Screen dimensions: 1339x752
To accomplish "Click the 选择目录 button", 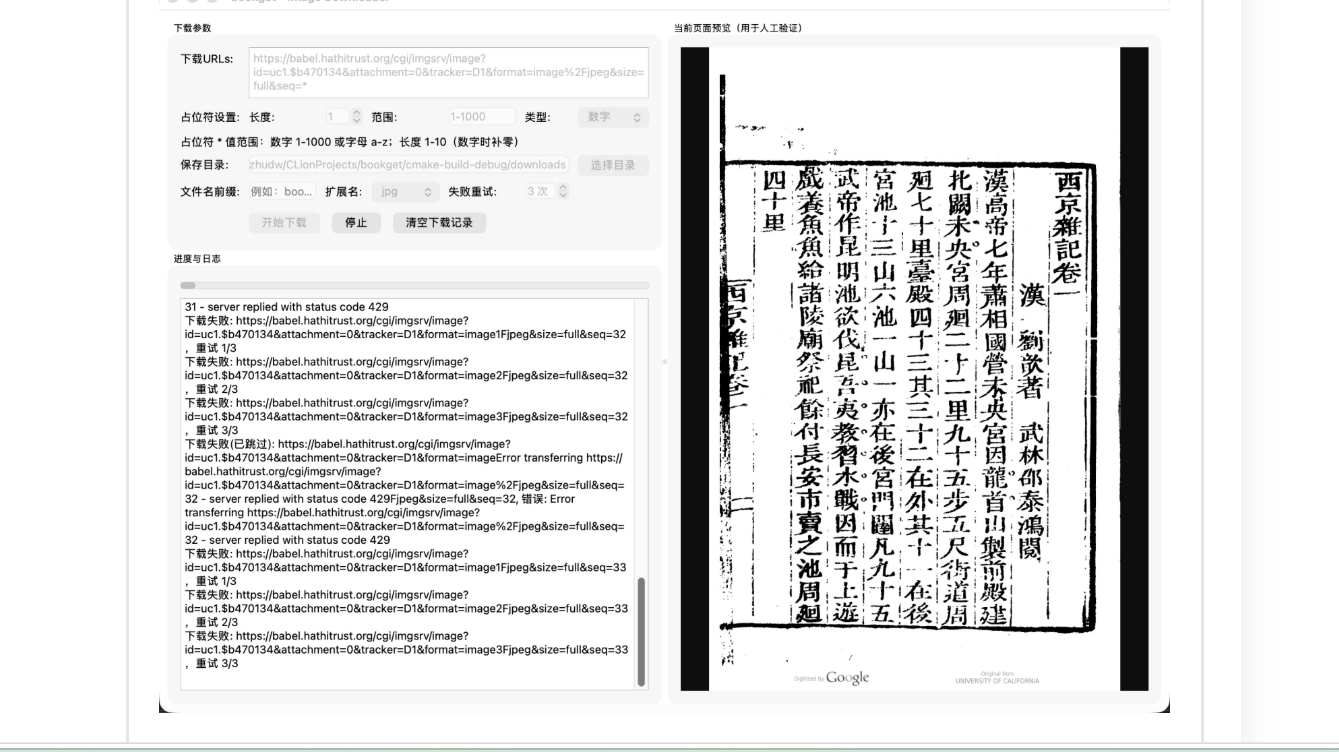I will [x=613, y=165].
